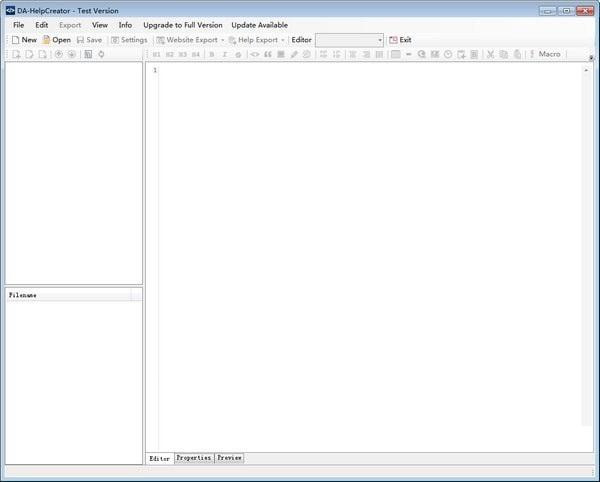Click the Copy icon next to scissors
This screenshot has height=482, width=600.
503,54
